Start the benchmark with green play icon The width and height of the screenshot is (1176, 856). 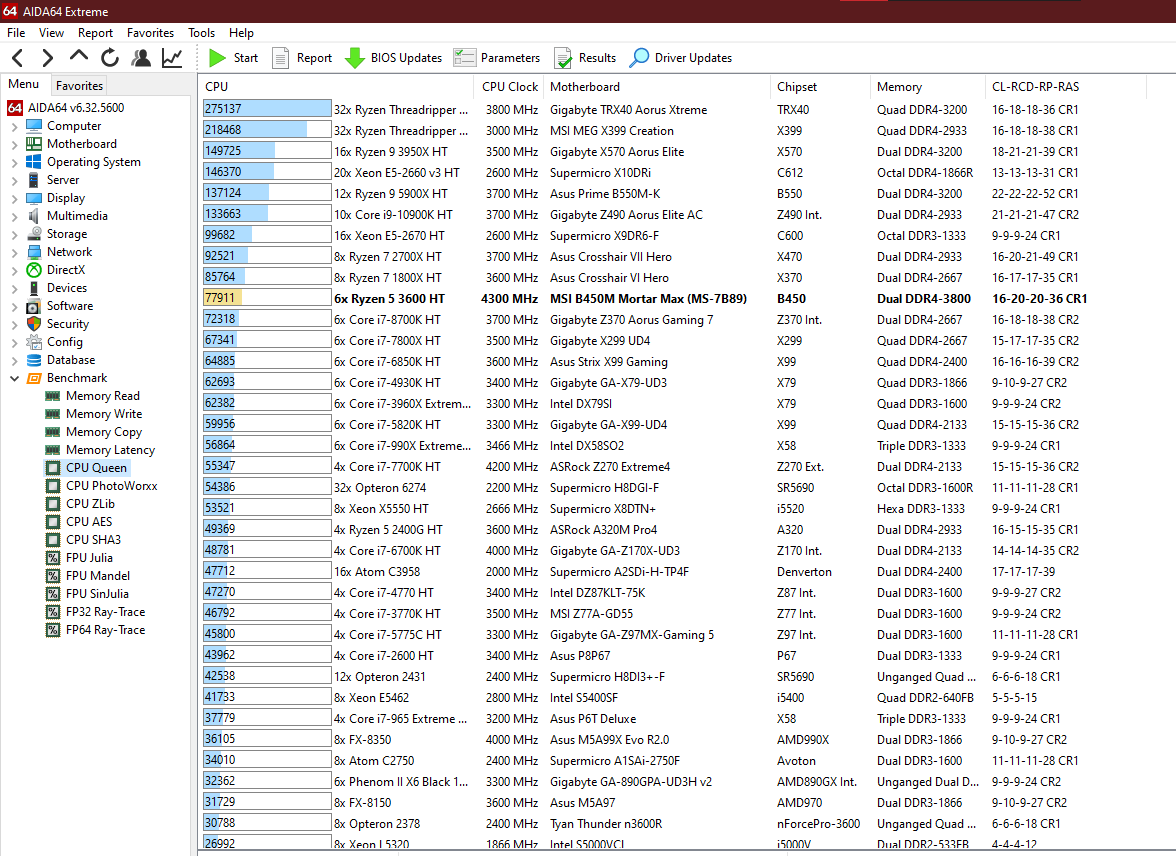[x=218, y=58]
